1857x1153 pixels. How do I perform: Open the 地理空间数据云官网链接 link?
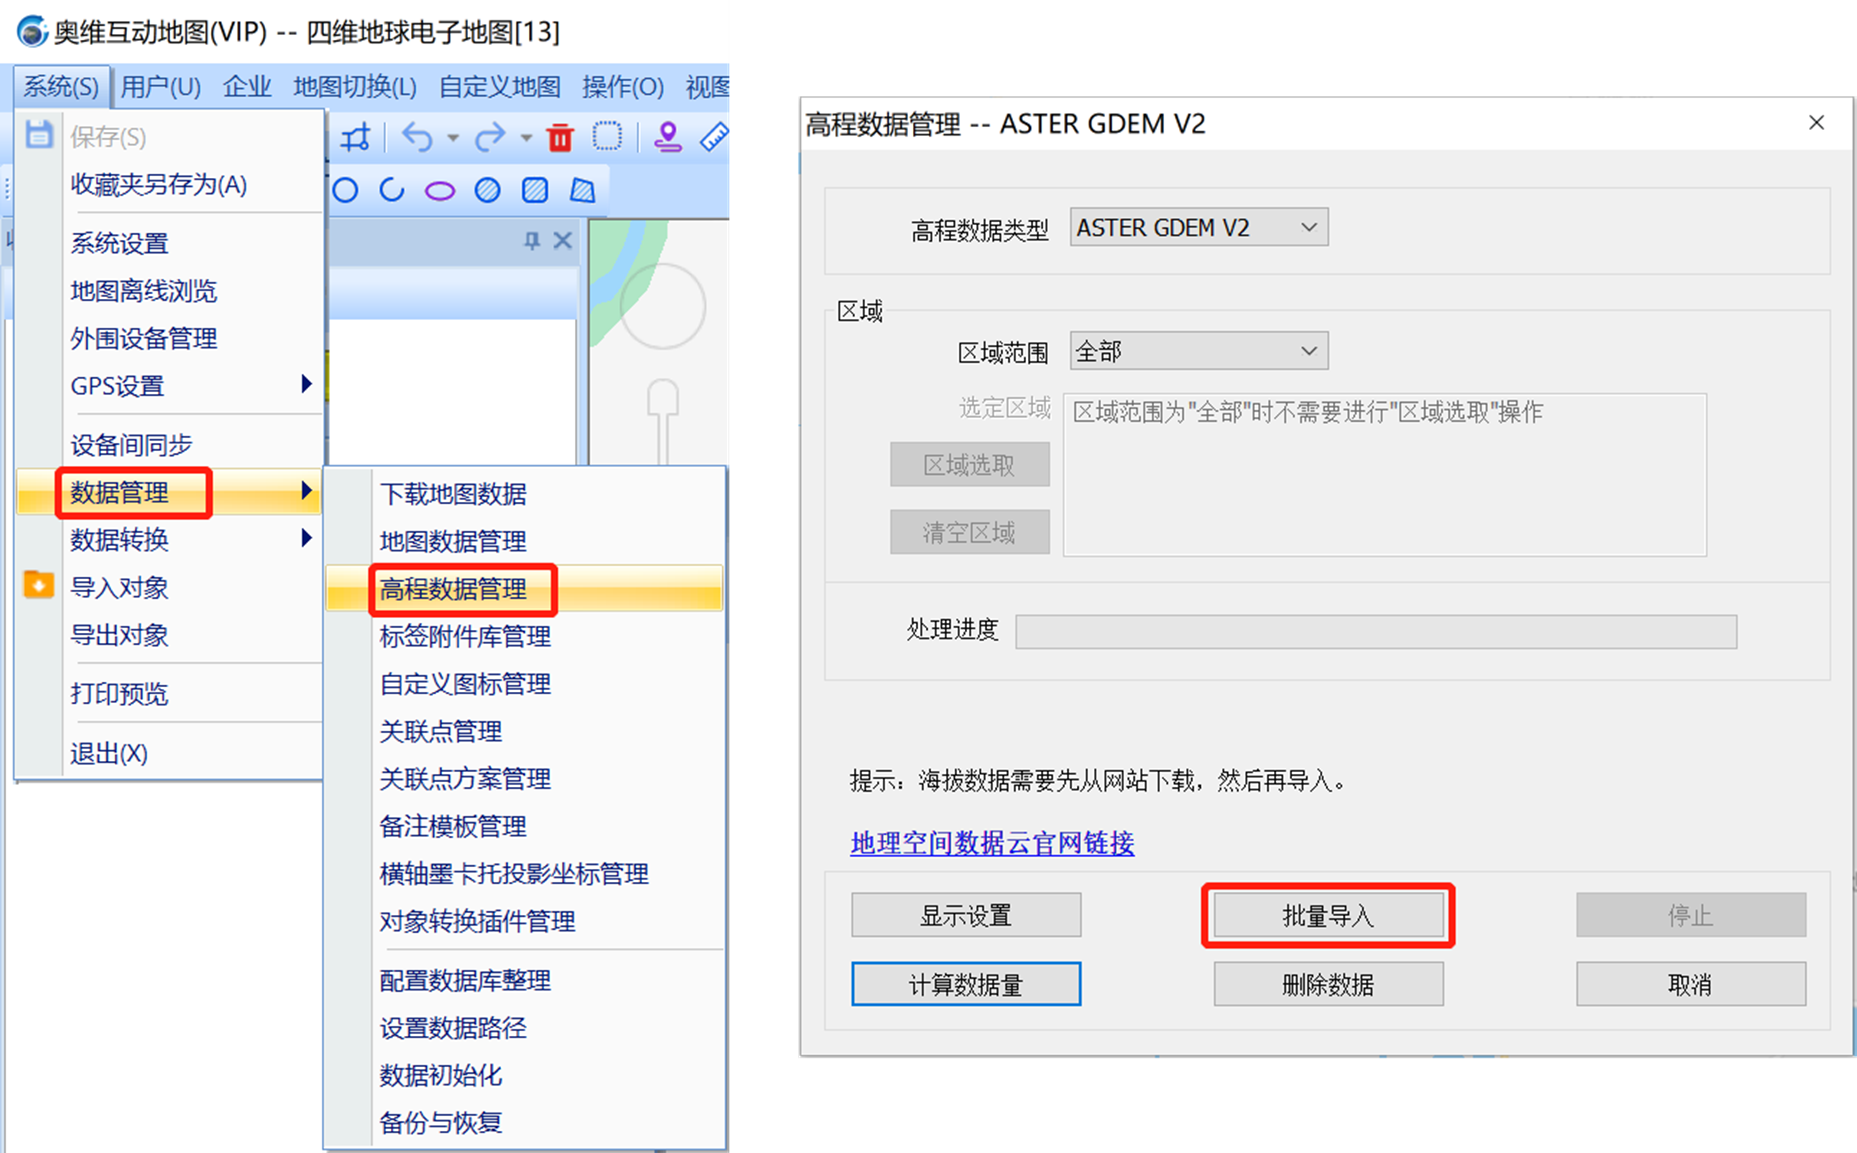(x=992, y=844)
